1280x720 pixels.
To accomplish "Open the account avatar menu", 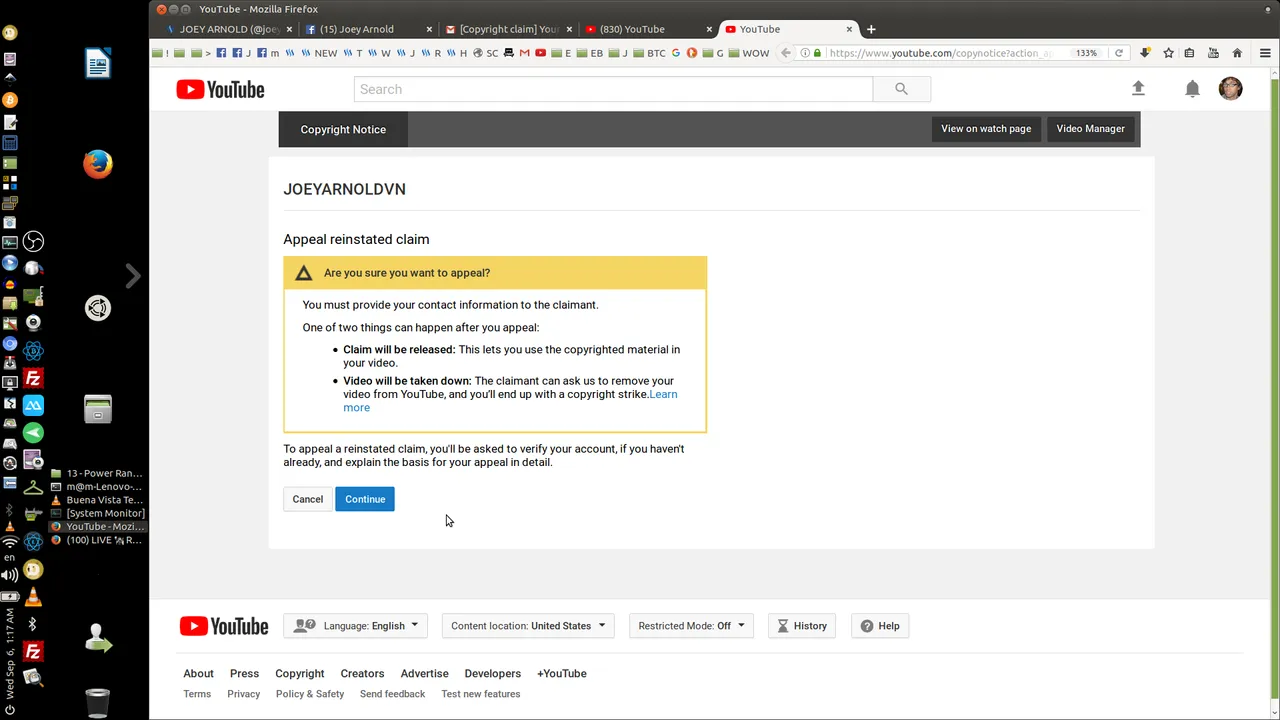I will point(1231,89).
